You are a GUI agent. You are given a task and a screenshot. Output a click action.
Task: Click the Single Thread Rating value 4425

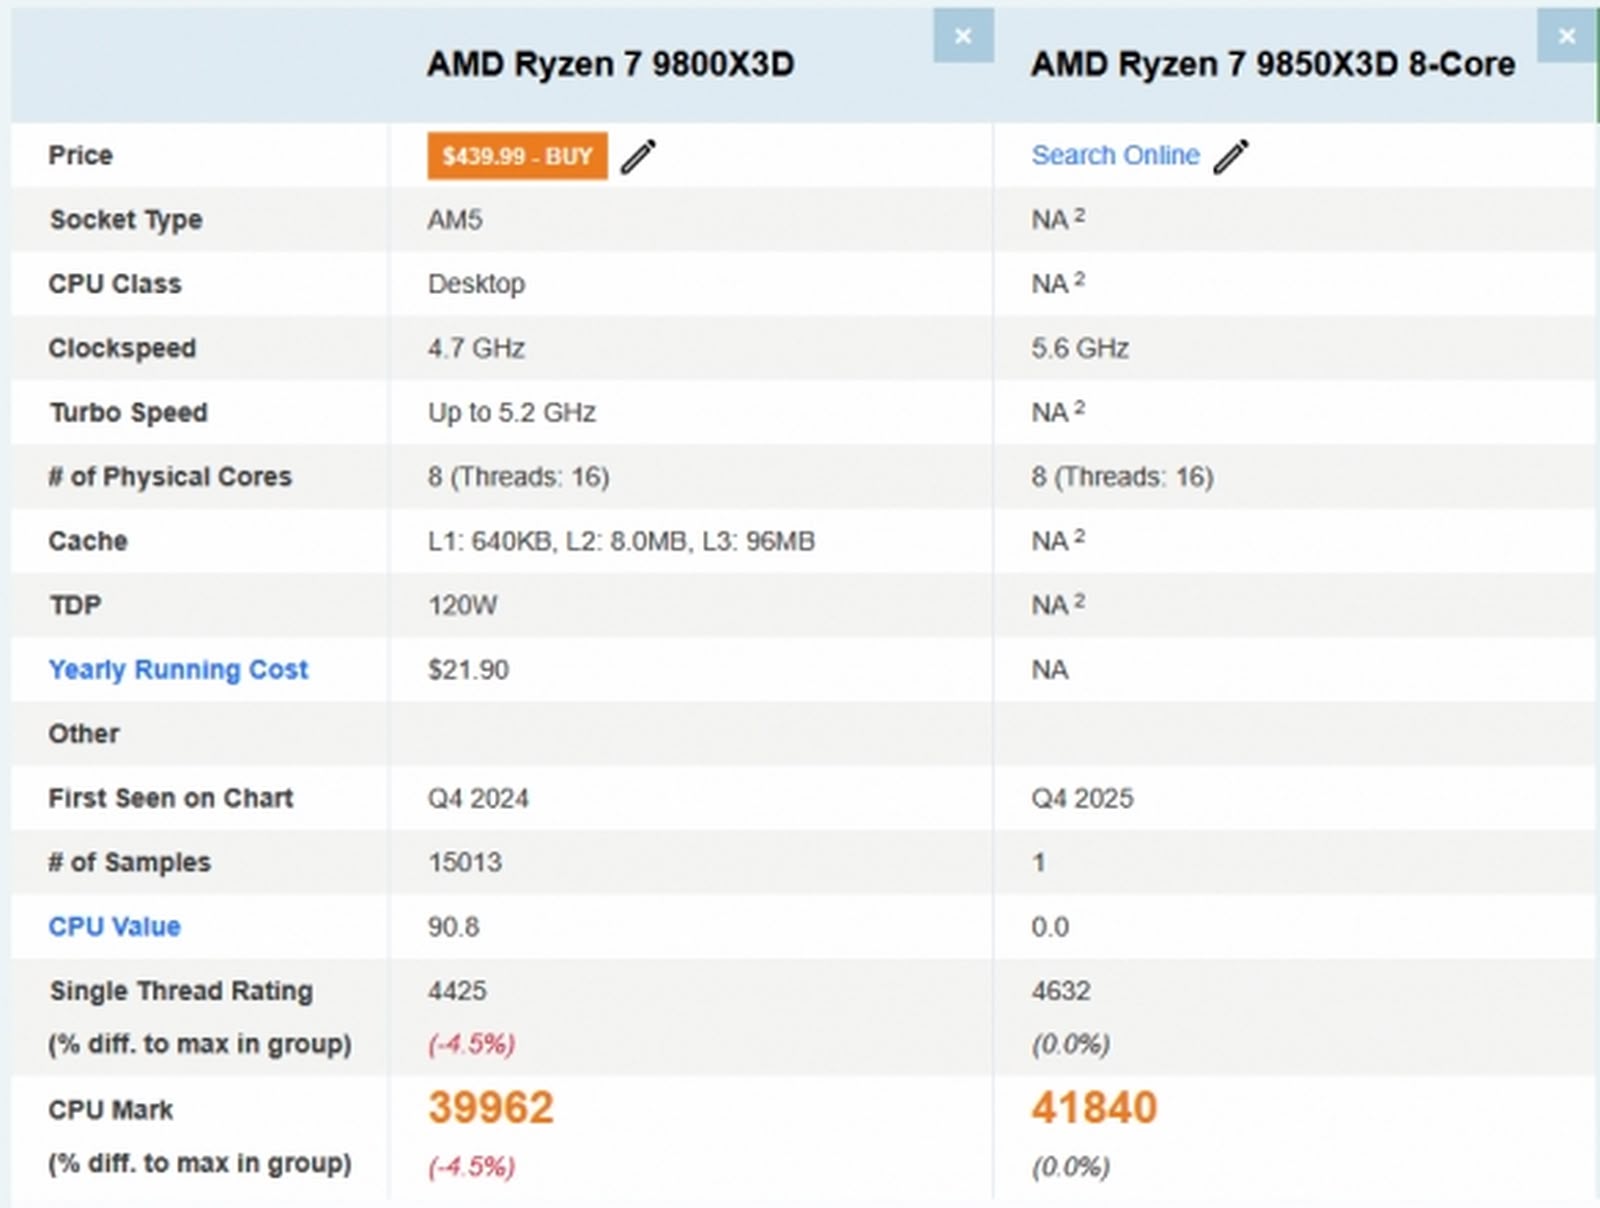coord(456,991)
